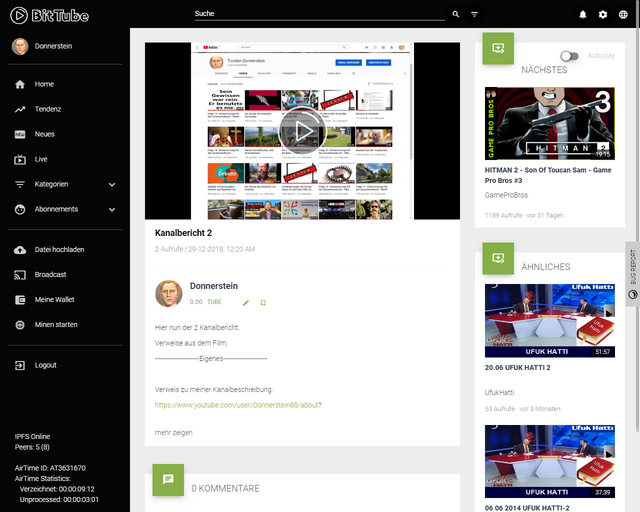Click the Kategorien list icon
This screenshot has height=512, width=640.
20,185
